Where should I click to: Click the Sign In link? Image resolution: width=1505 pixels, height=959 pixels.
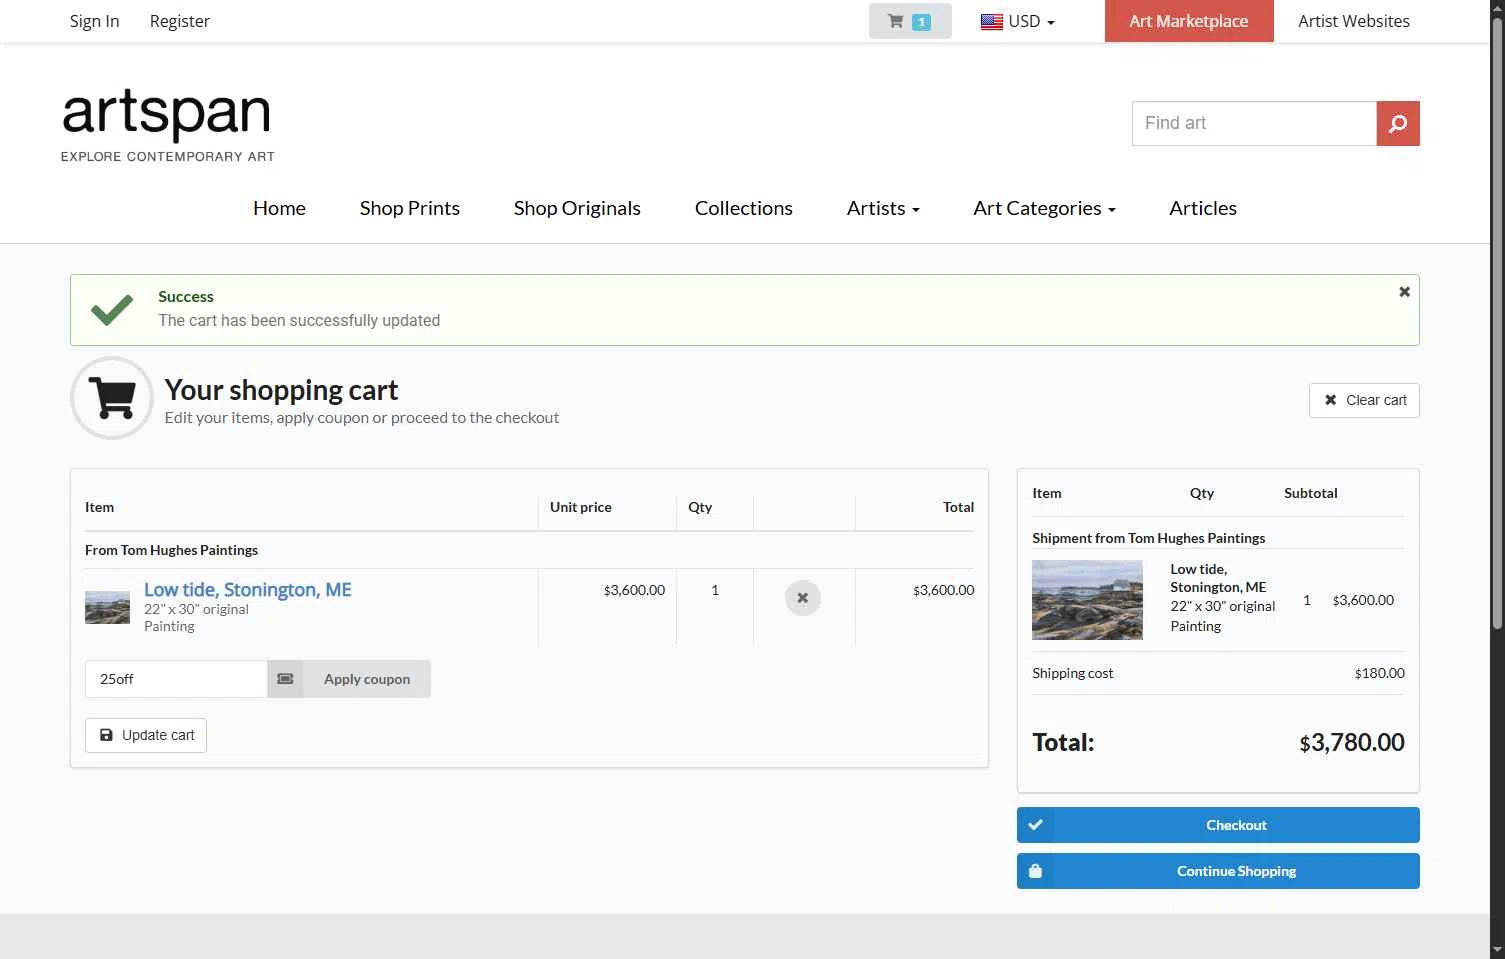pyautogui.click(x=94, y=21)
